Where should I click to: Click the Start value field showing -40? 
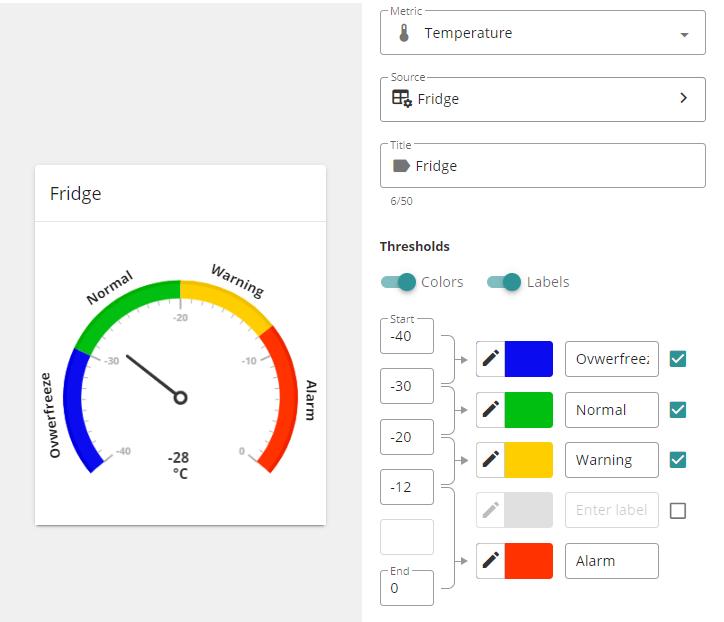(x=407, y=336)
